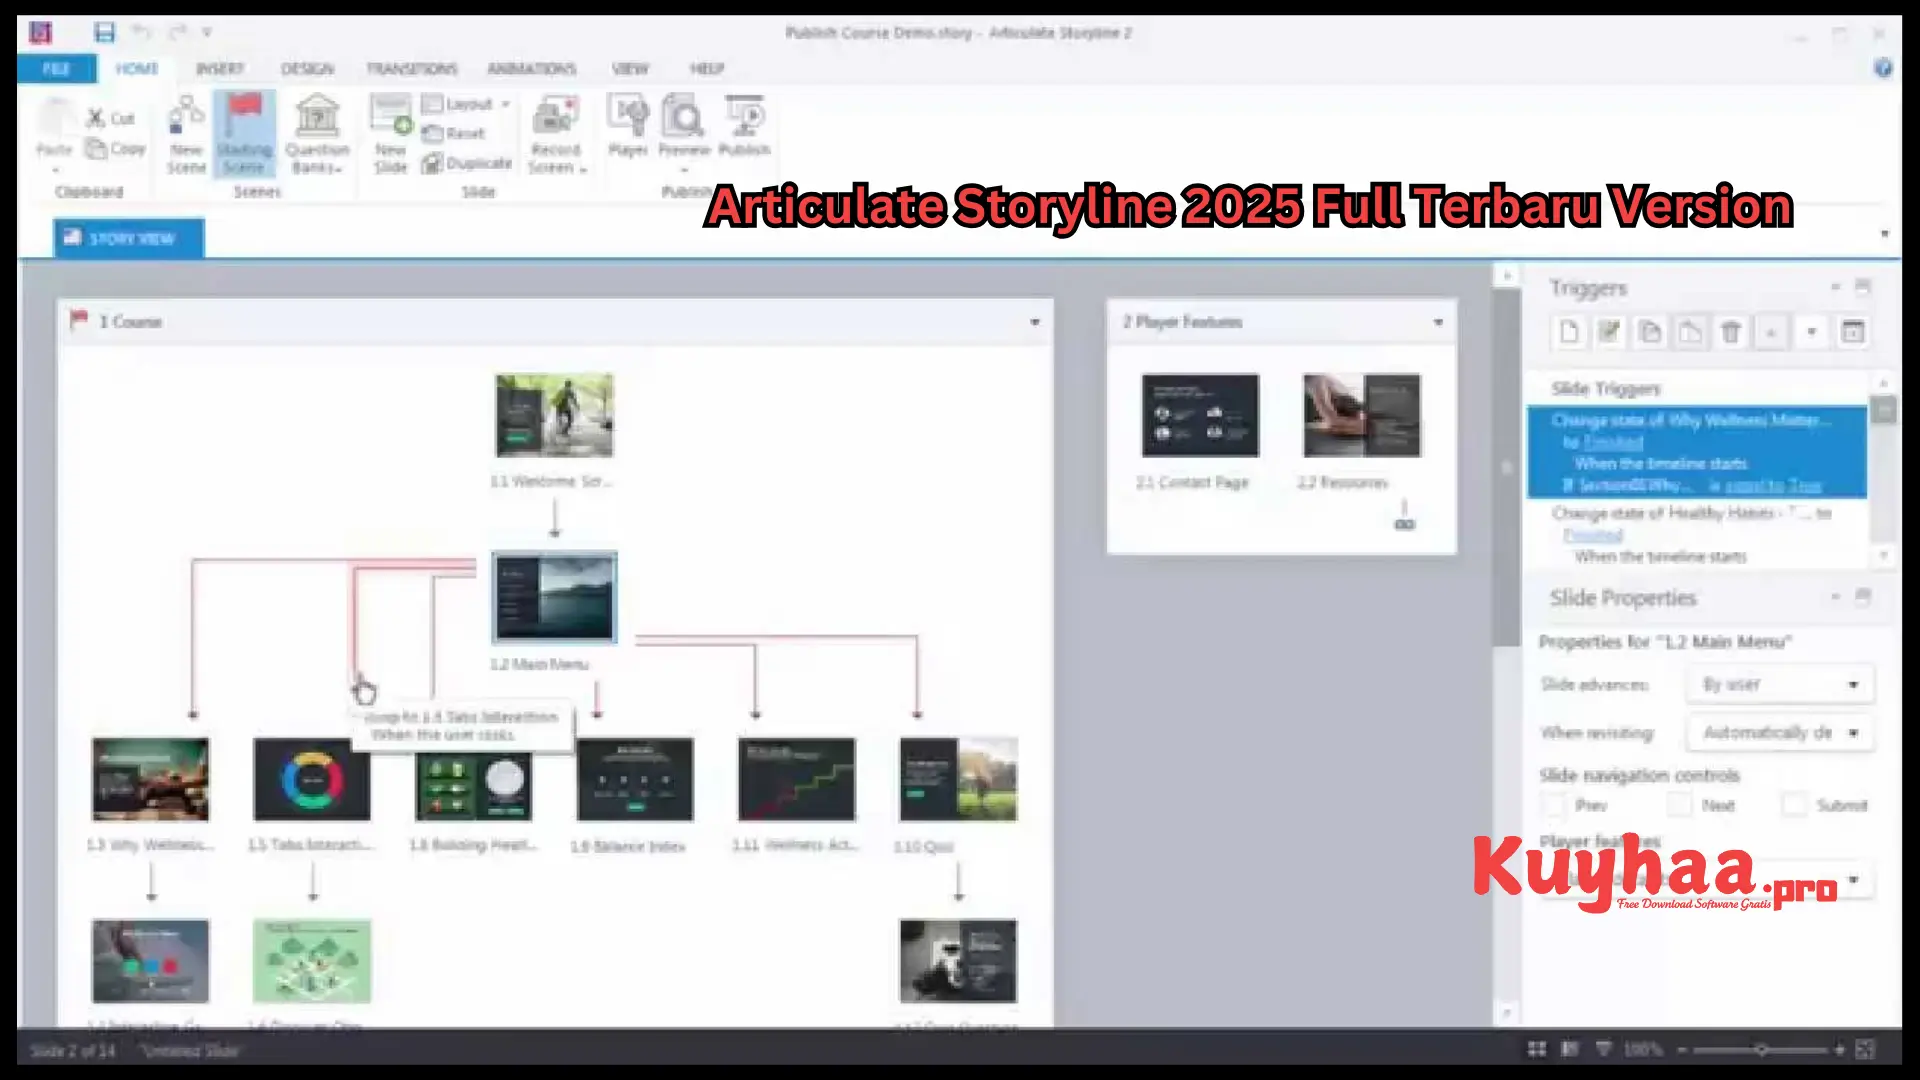Viewport: 1920px width, 1080px height.
Task: Open Question Banks from the ribbon
Action: [x=317, y=135]
